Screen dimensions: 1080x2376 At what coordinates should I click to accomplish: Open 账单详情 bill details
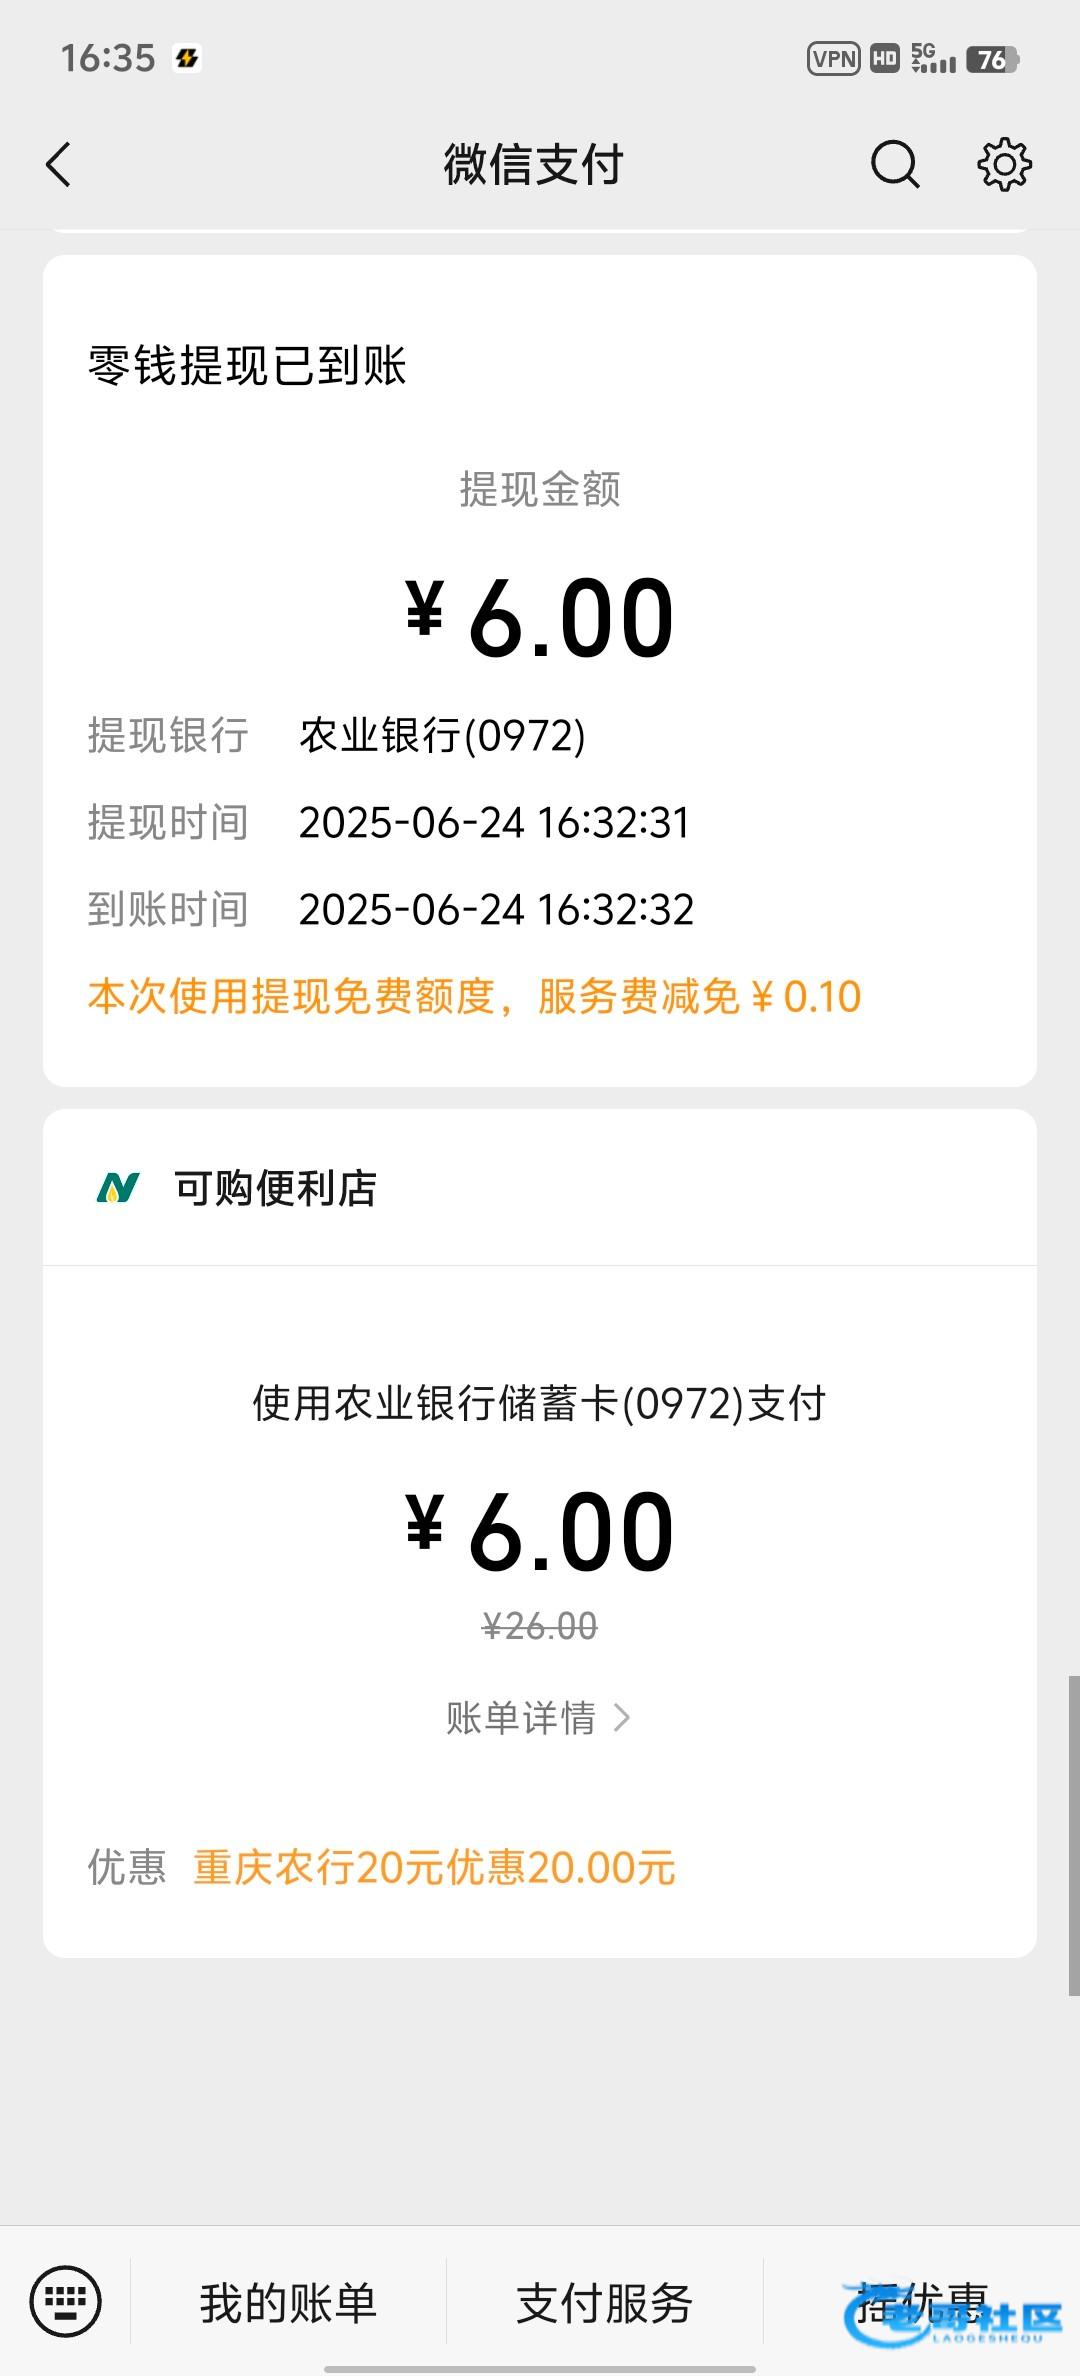[521, 1718]
